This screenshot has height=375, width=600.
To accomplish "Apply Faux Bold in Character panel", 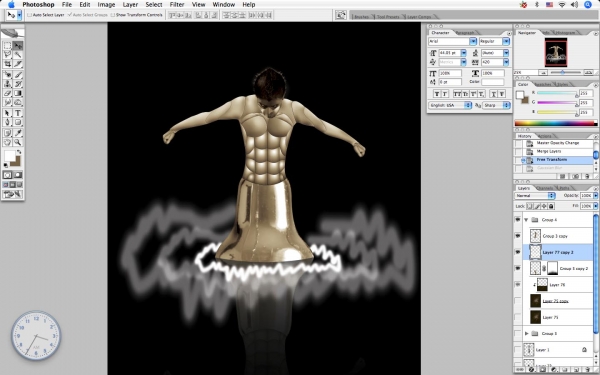I will 436,94.
